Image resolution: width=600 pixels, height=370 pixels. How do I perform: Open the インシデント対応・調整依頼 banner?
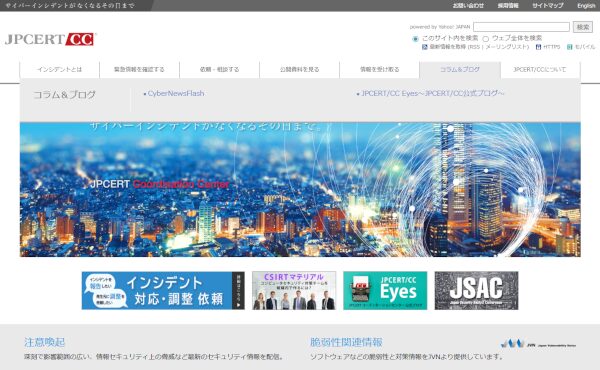163,290
